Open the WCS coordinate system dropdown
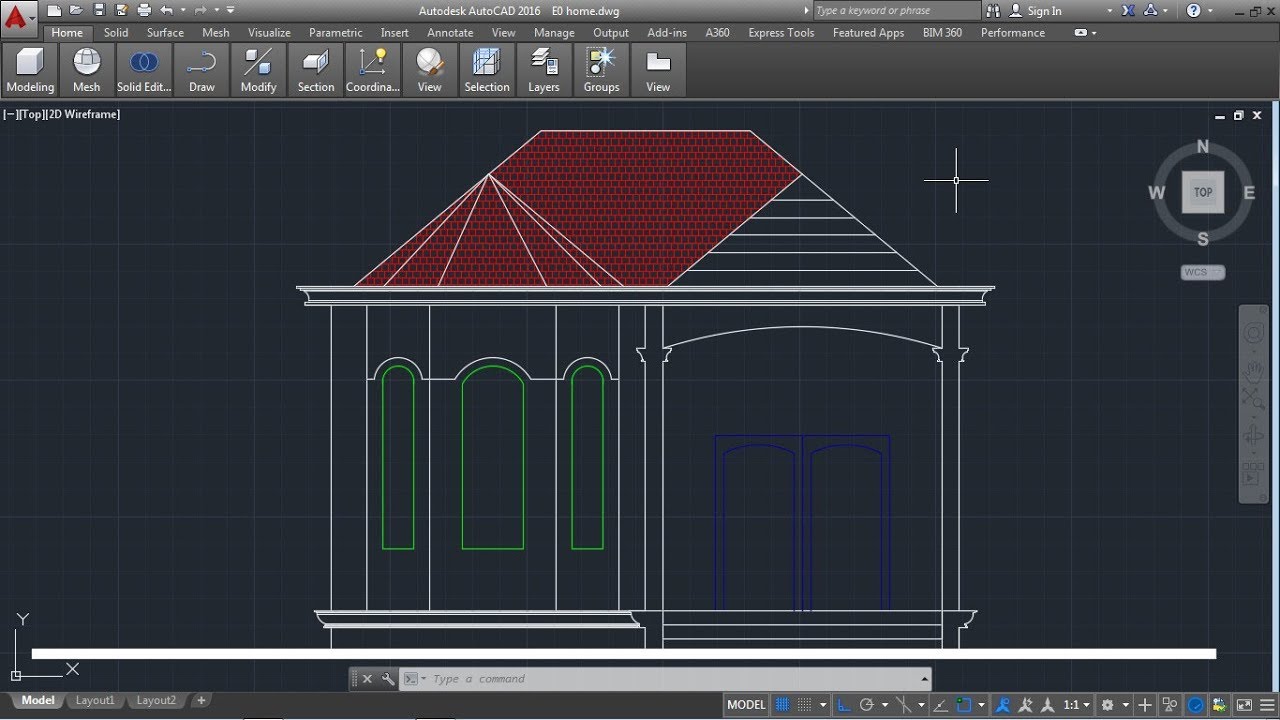 point(1202,272)
